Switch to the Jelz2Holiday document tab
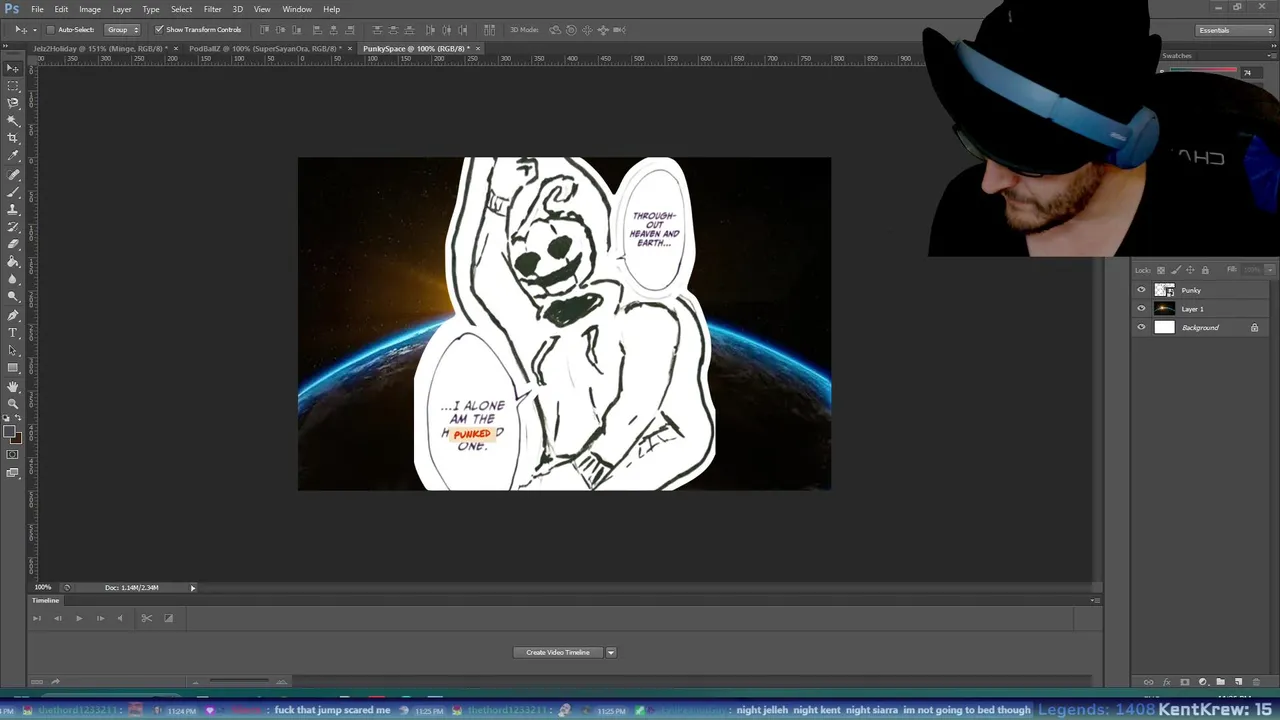 100,48
